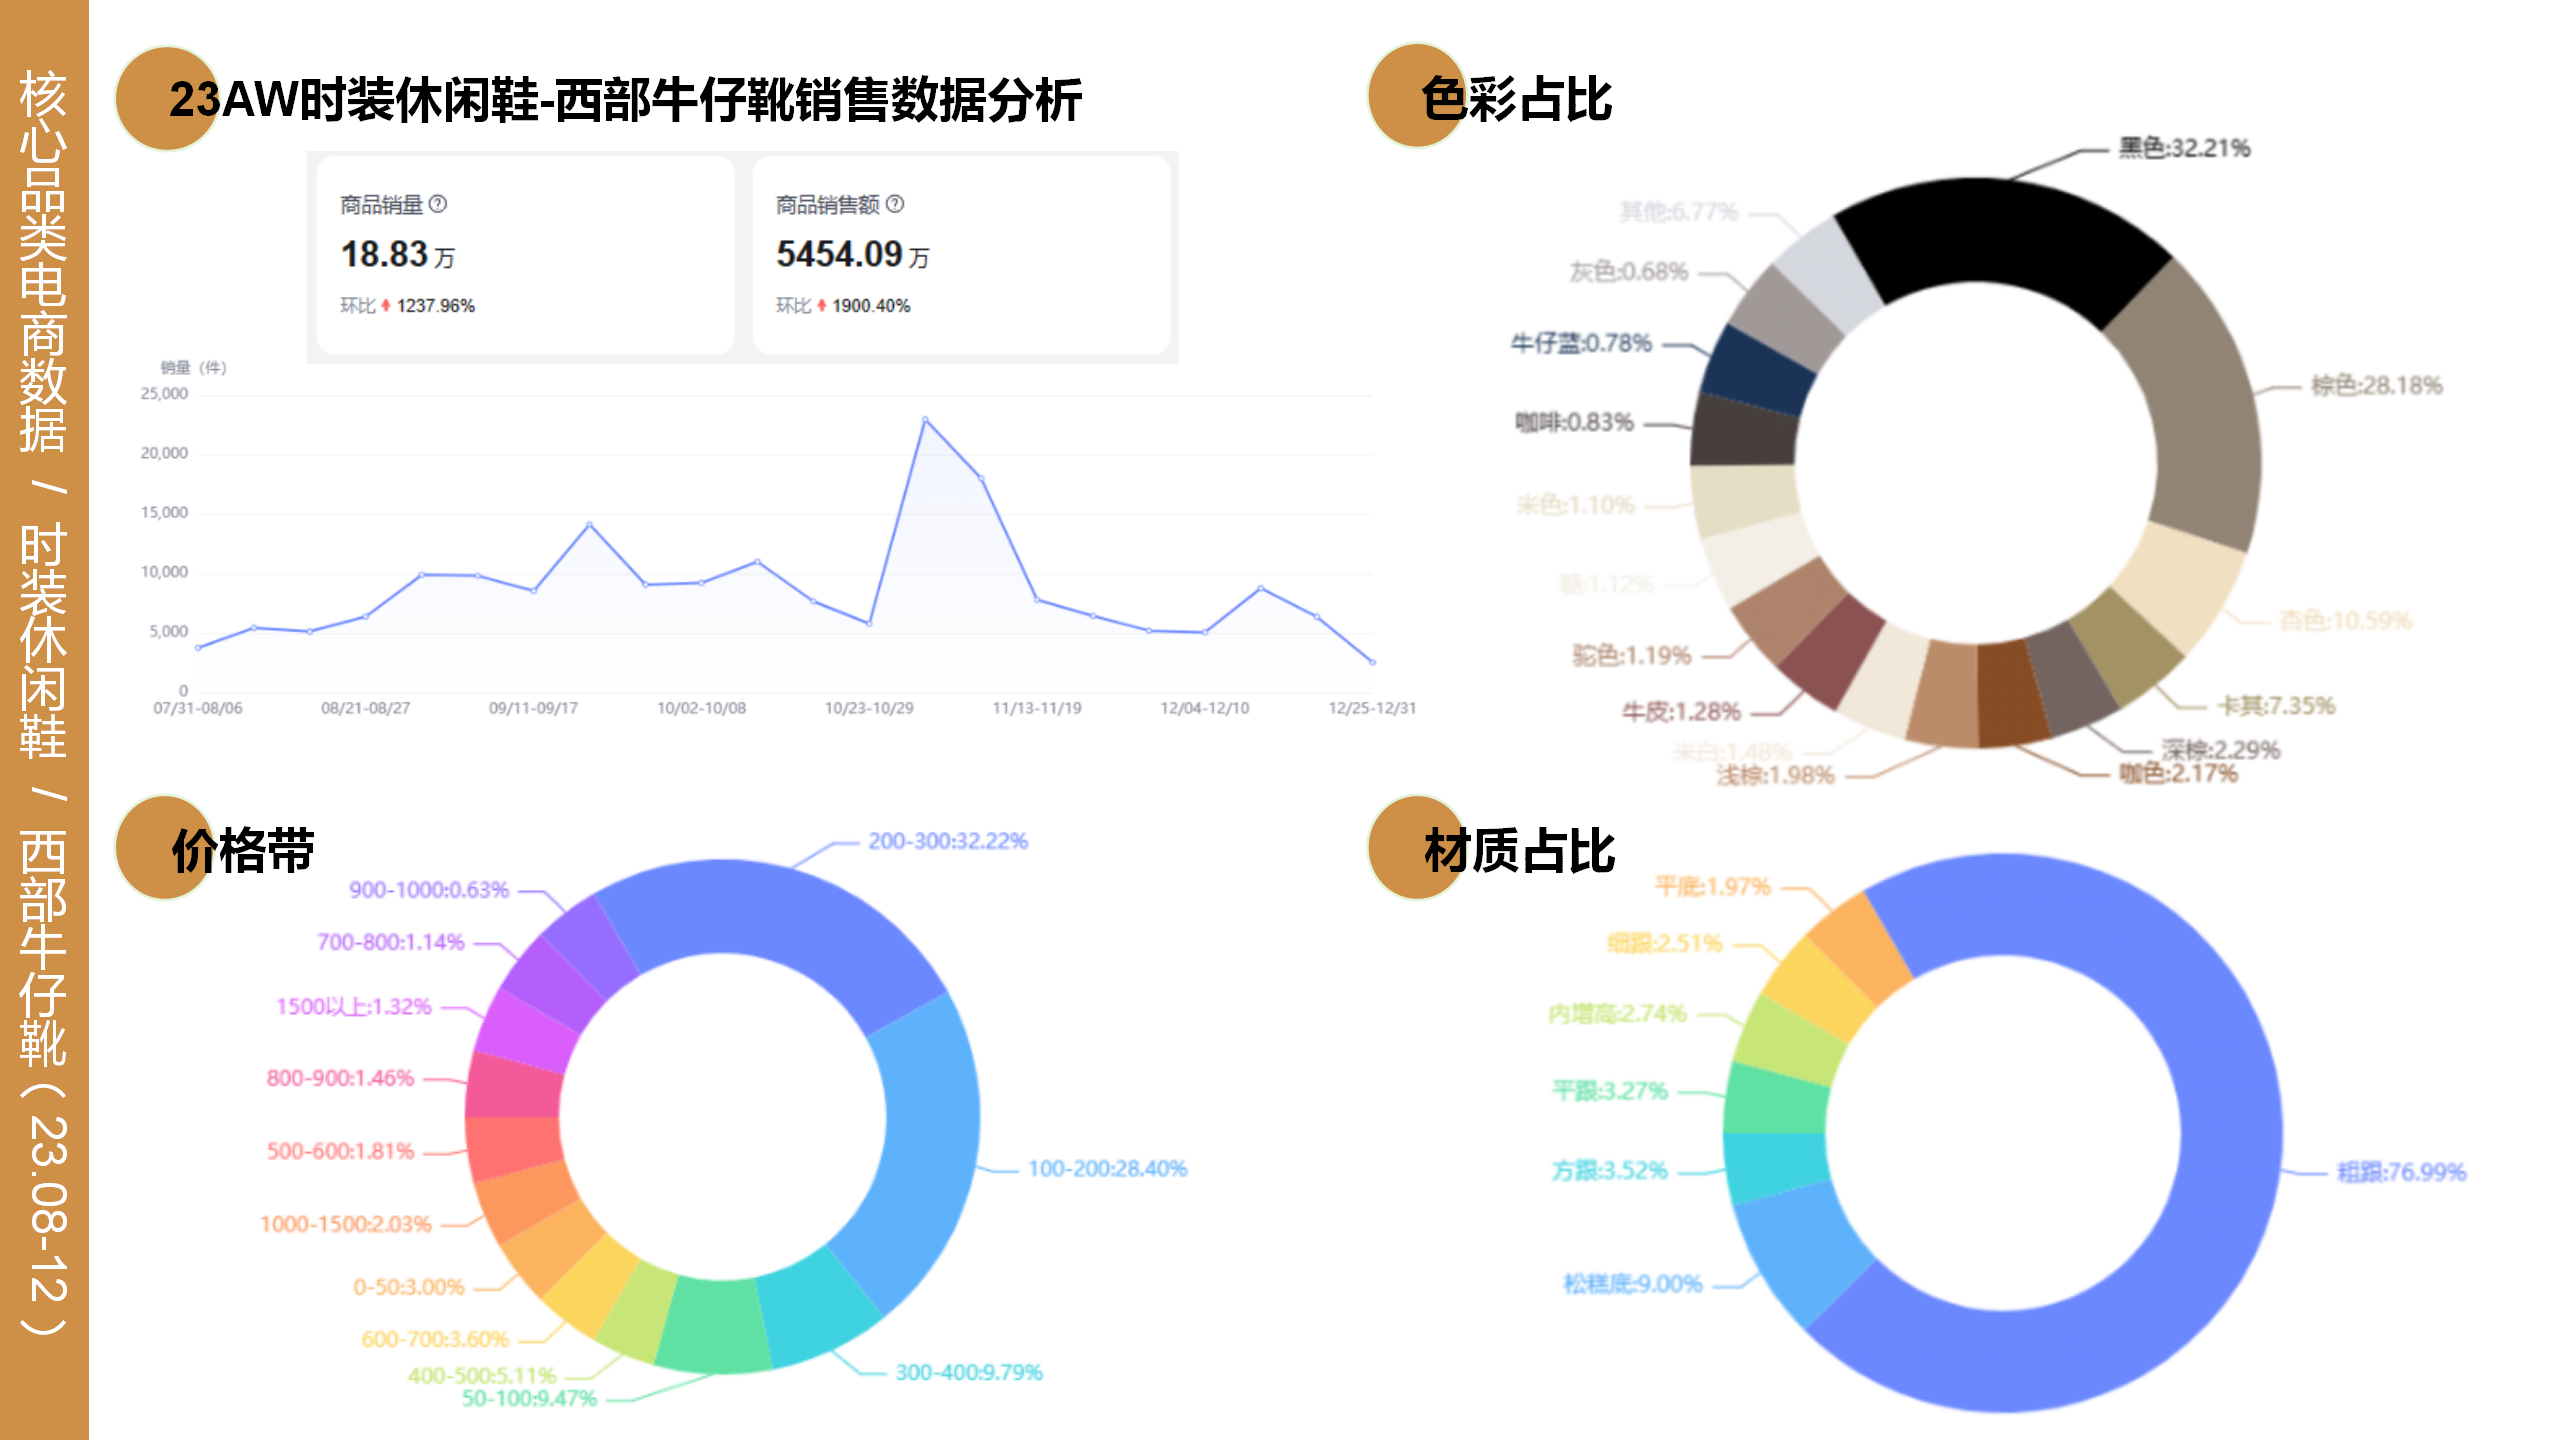Click the label 700-800:1.14%
2560x1440 pixels.
coord(391,942)
